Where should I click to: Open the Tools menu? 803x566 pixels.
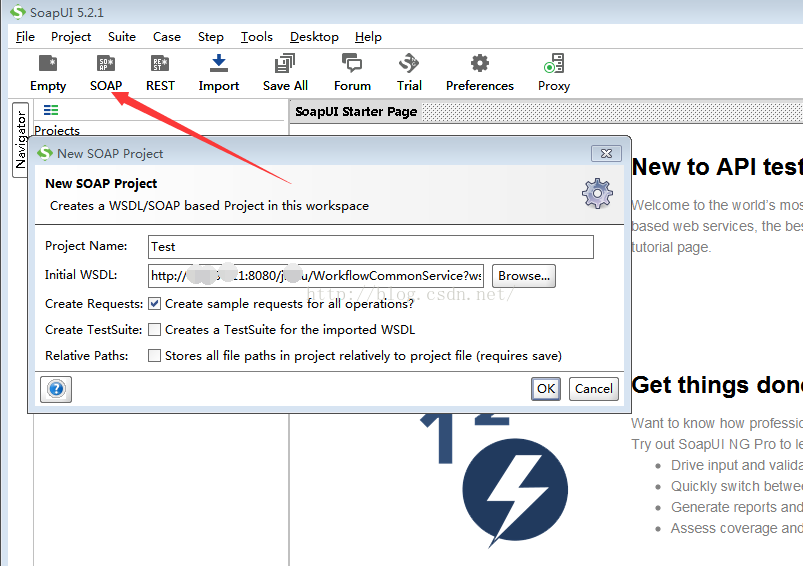point(257,37)
